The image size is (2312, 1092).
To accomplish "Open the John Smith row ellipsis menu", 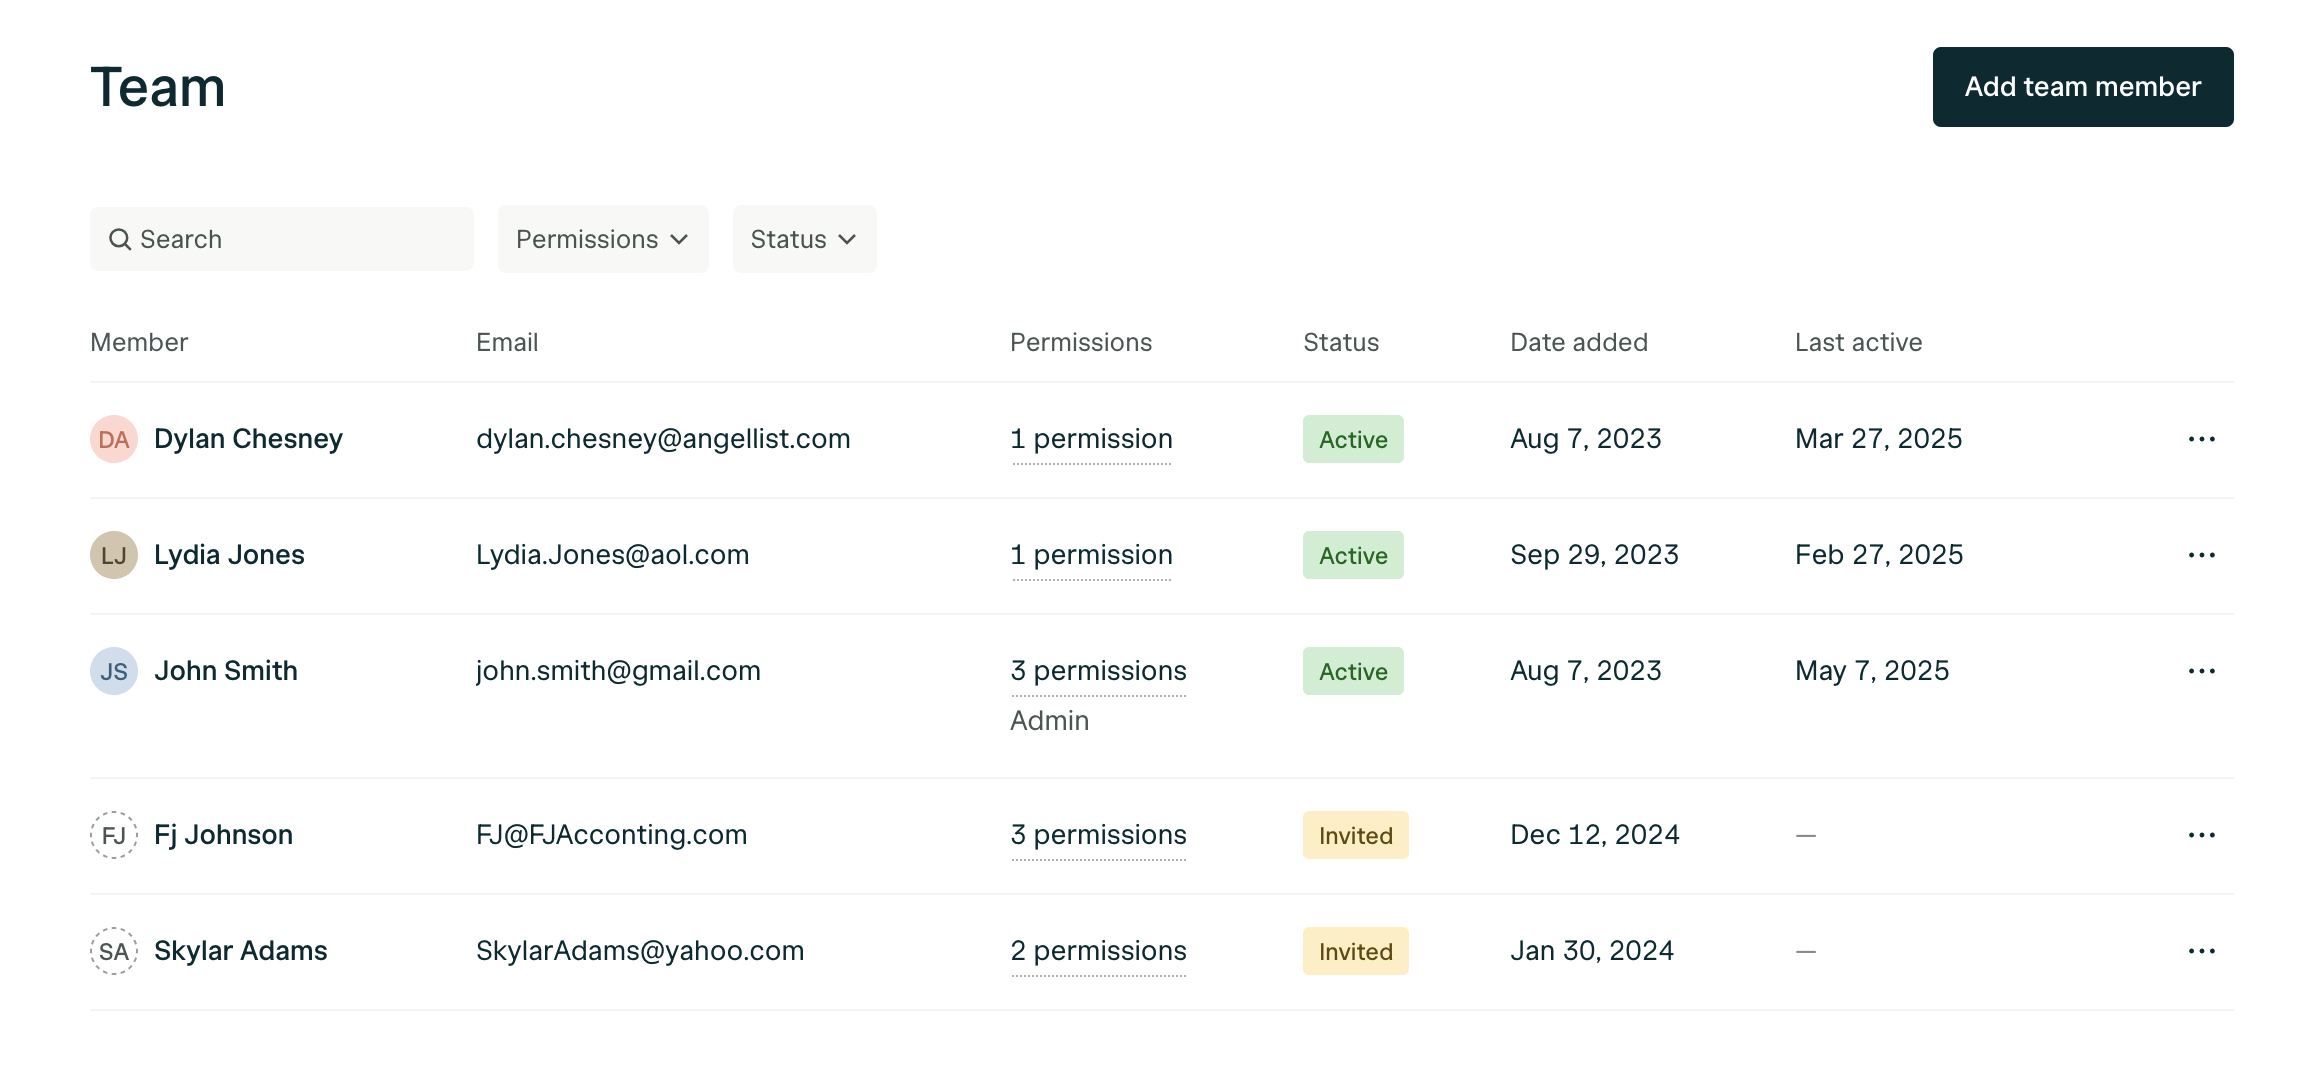I will coord(2201,671).
